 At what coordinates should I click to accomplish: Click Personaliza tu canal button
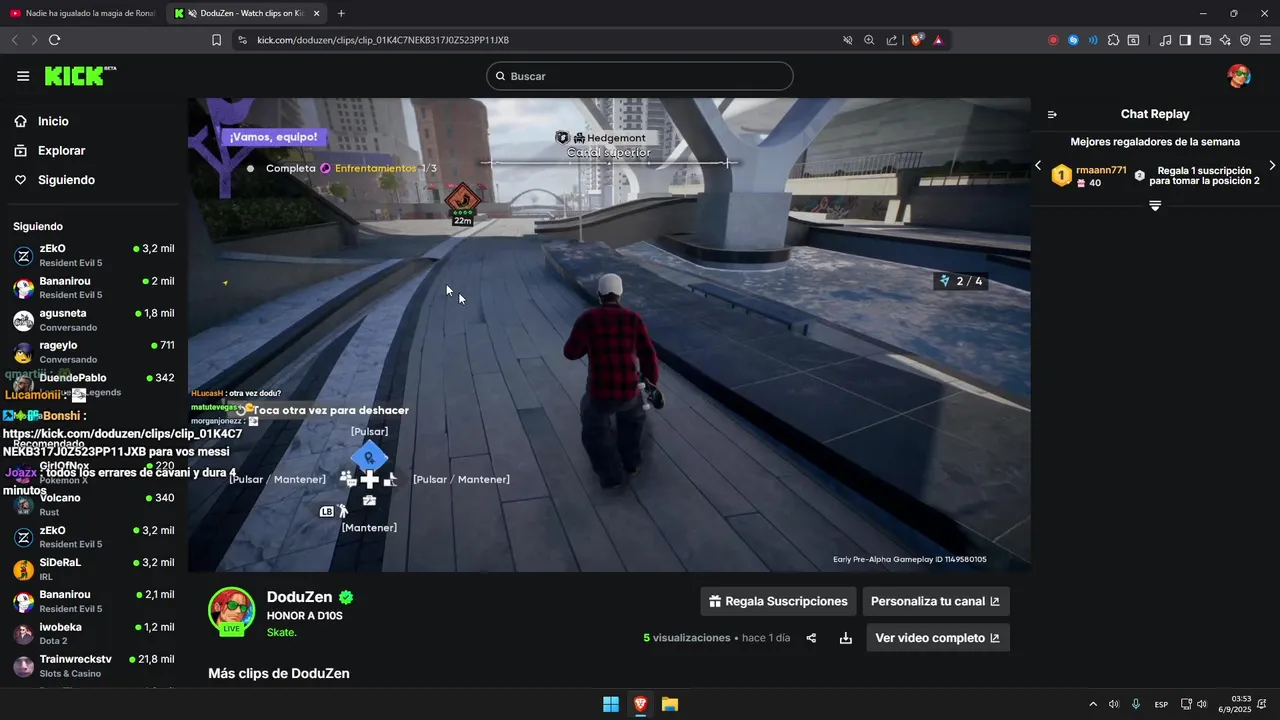click(x=936, y=601)
